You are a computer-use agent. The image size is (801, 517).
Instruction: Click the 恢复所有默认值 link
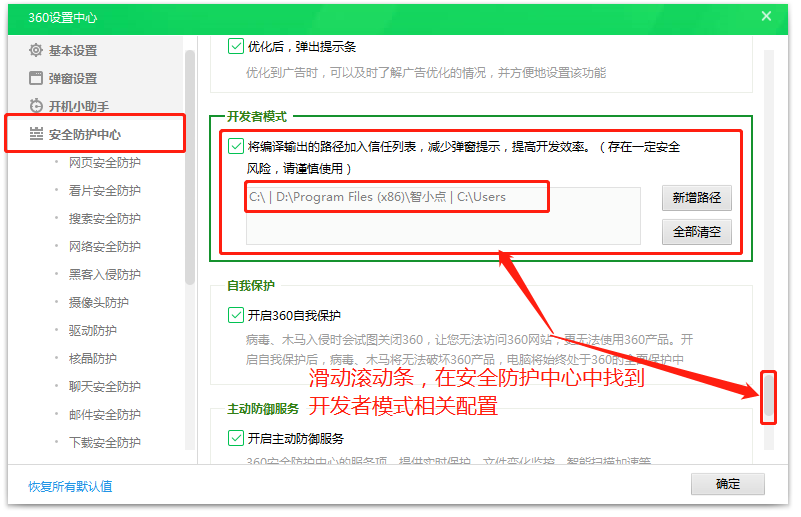[70, 486]
